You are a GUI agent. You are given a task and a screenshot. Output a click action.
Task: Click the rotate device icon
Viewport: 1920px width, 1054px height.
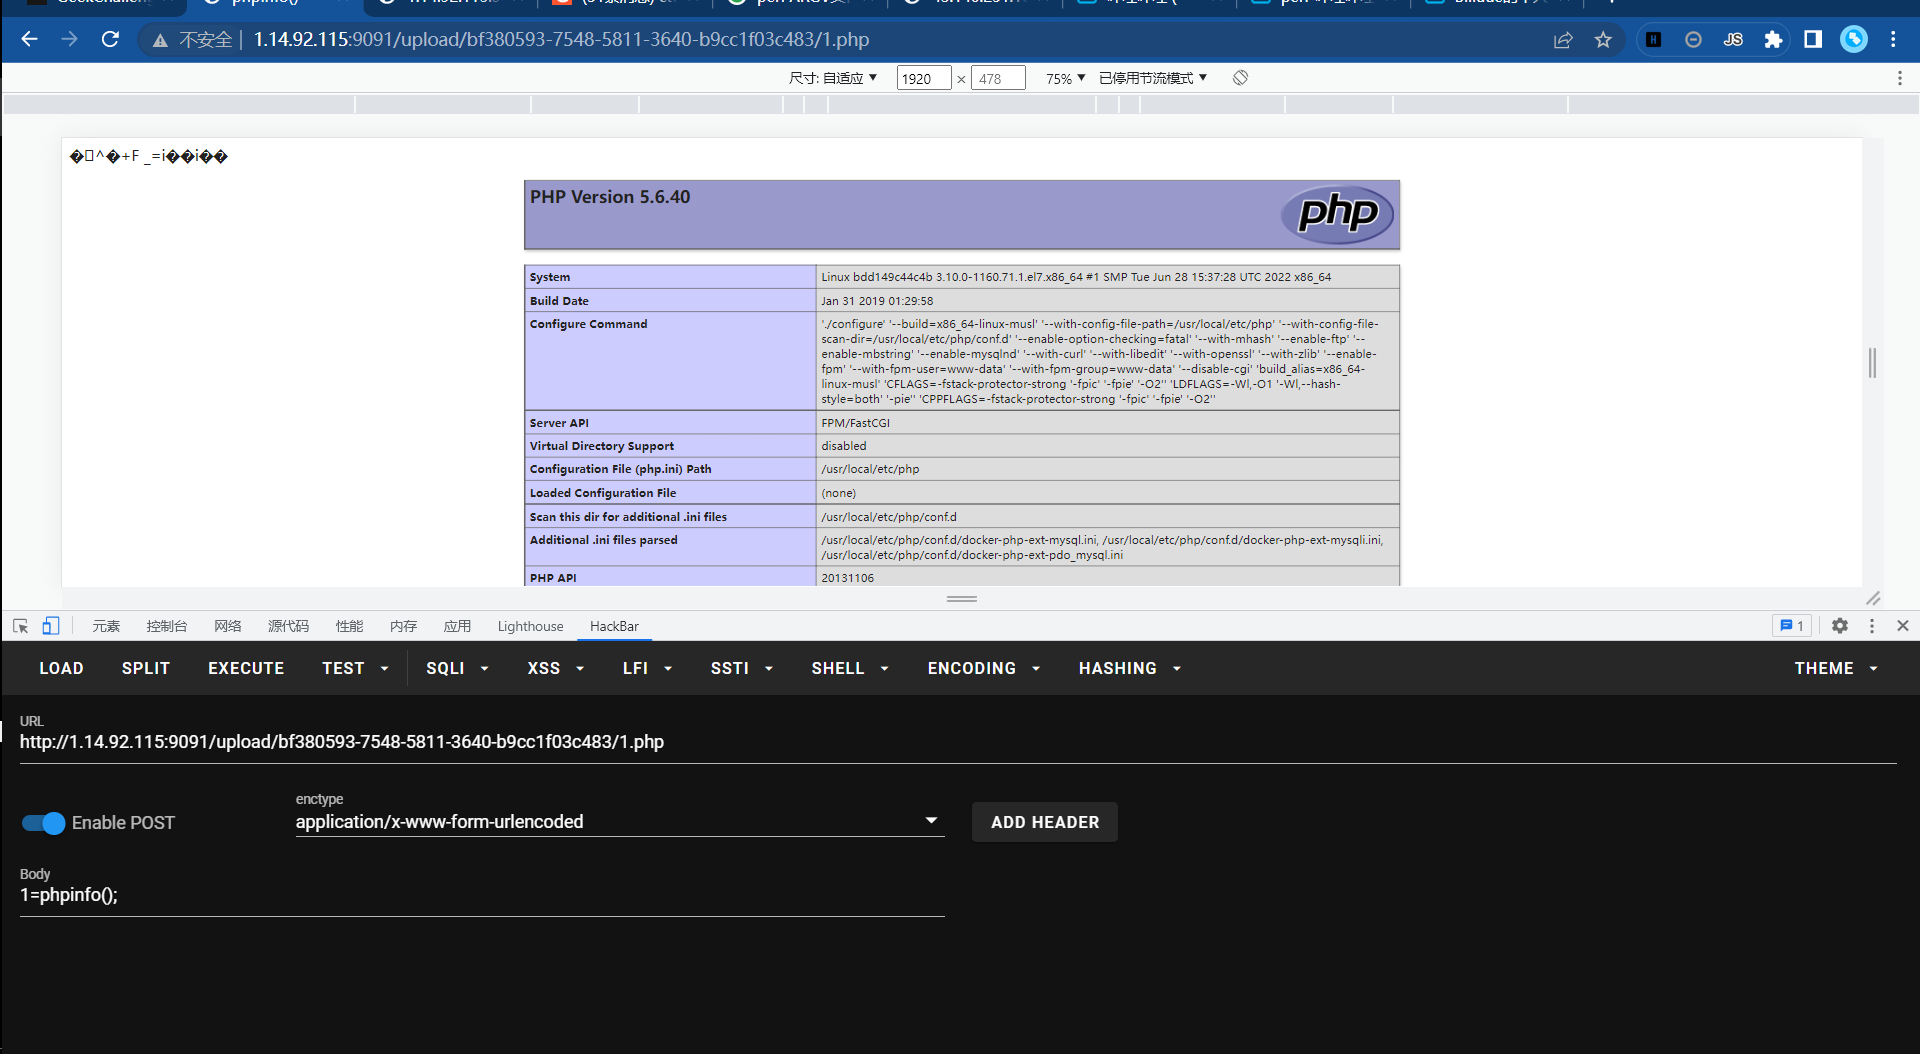(x=1240, y=78)
